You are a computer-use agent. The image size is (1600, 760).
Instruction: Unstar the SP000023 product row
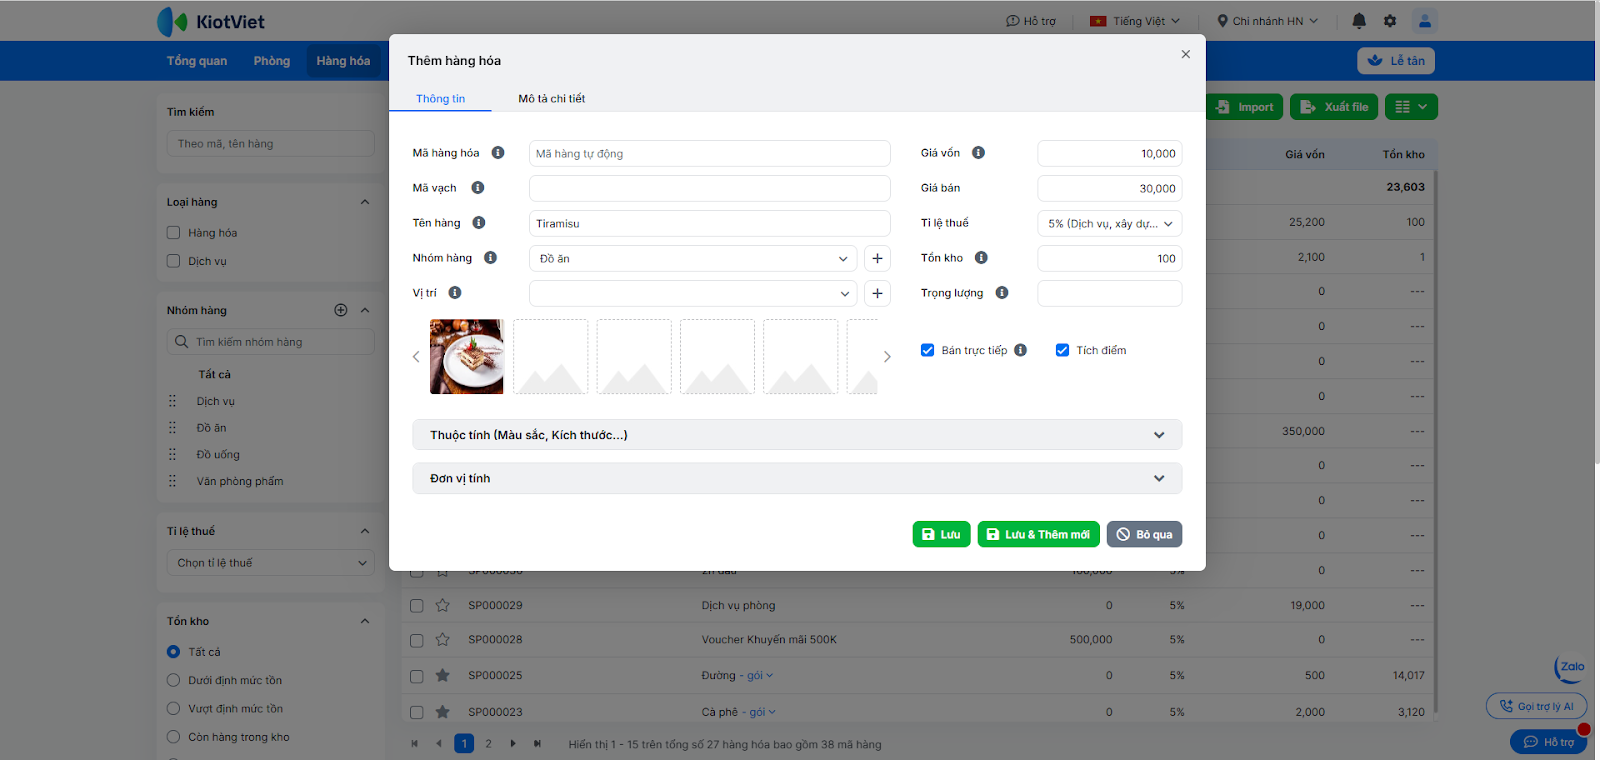tap(443, 712)
